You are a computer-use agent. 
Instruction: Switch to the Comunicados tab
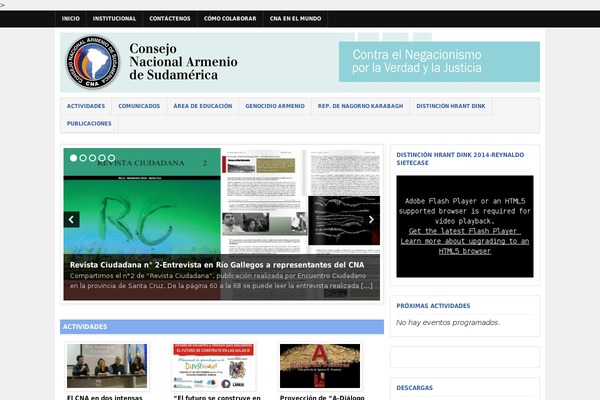(x=139, y=106)
